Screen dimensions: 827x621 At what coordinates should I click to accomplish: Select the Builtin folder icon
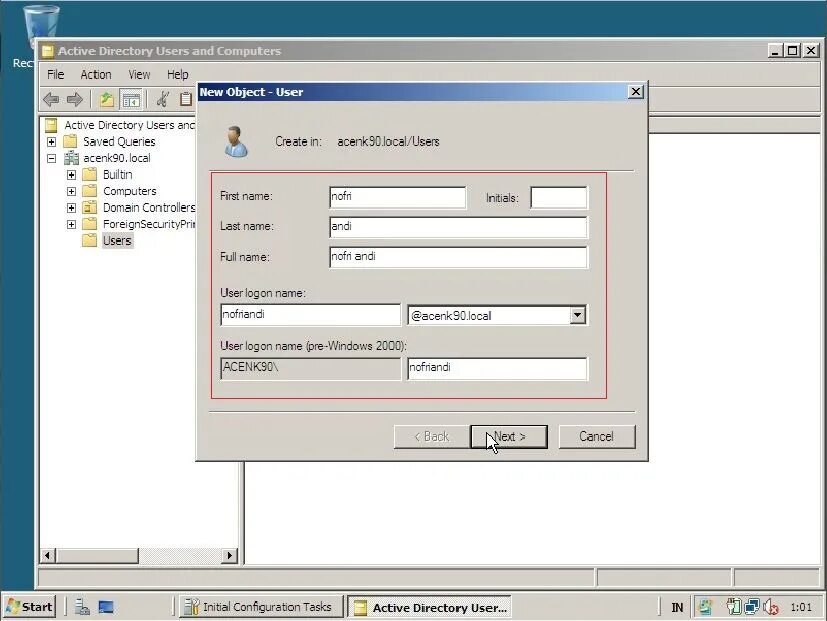point(90,174)
